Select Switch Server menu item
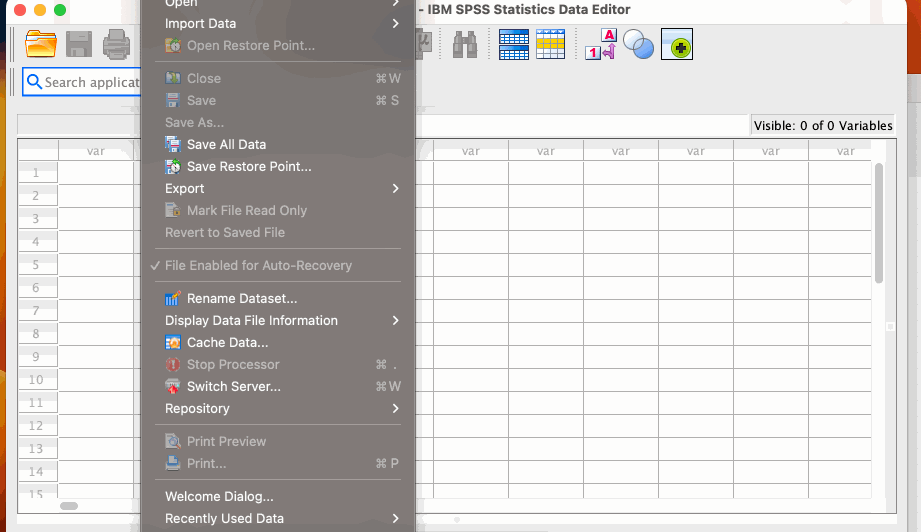The height and width of the screenshot is (532, 921). pos(233,387)
